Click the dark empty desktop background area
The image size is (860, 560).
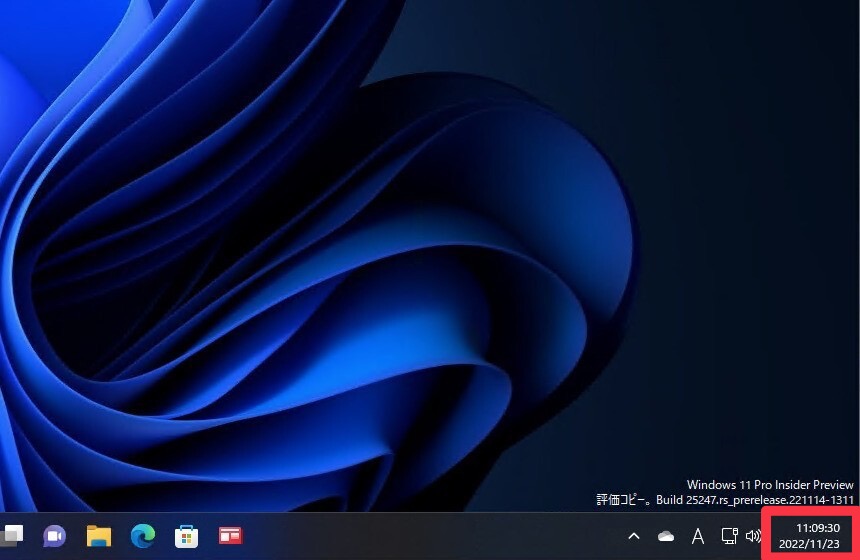coord(740,200)
